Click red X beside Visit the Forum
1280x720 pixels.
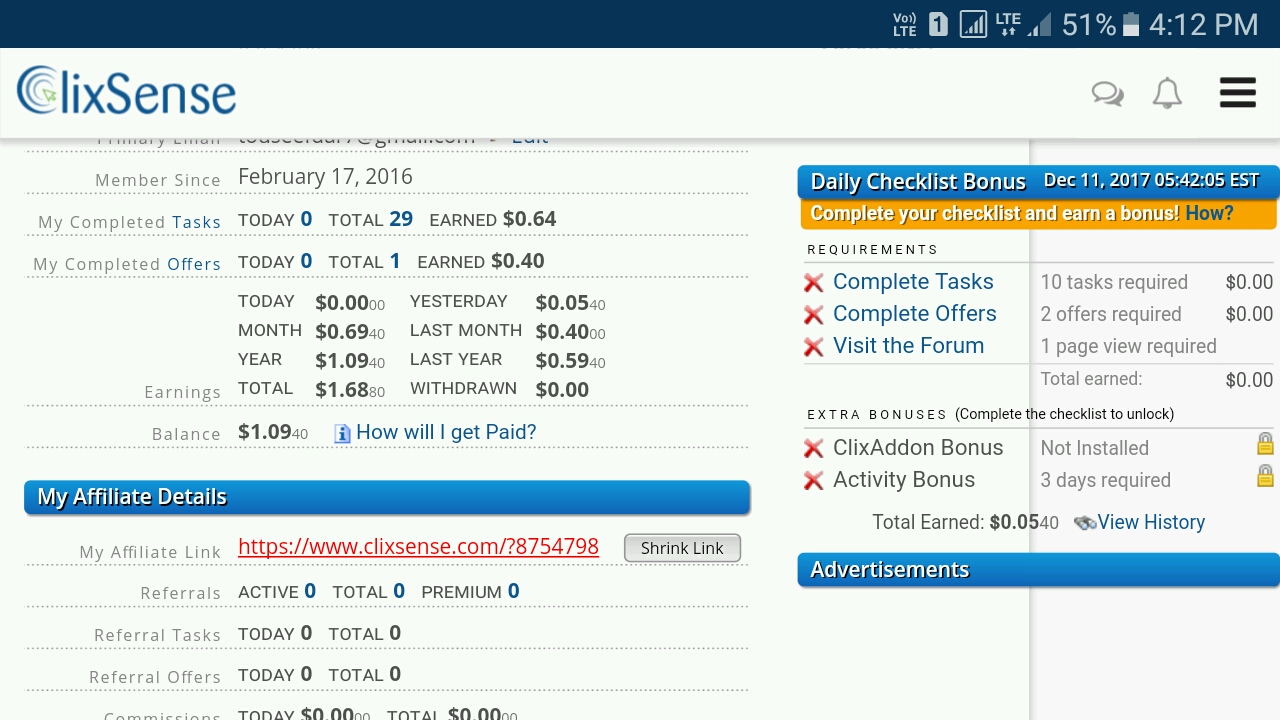[814, 347]
